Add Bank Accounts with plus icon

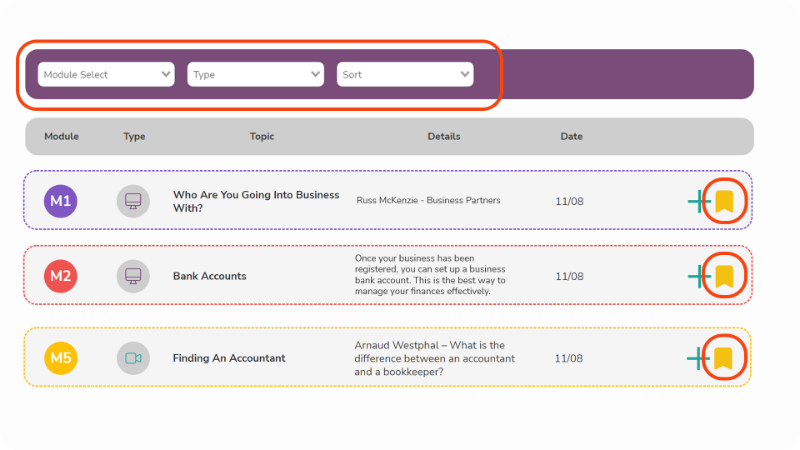click(x=698, y=276)
